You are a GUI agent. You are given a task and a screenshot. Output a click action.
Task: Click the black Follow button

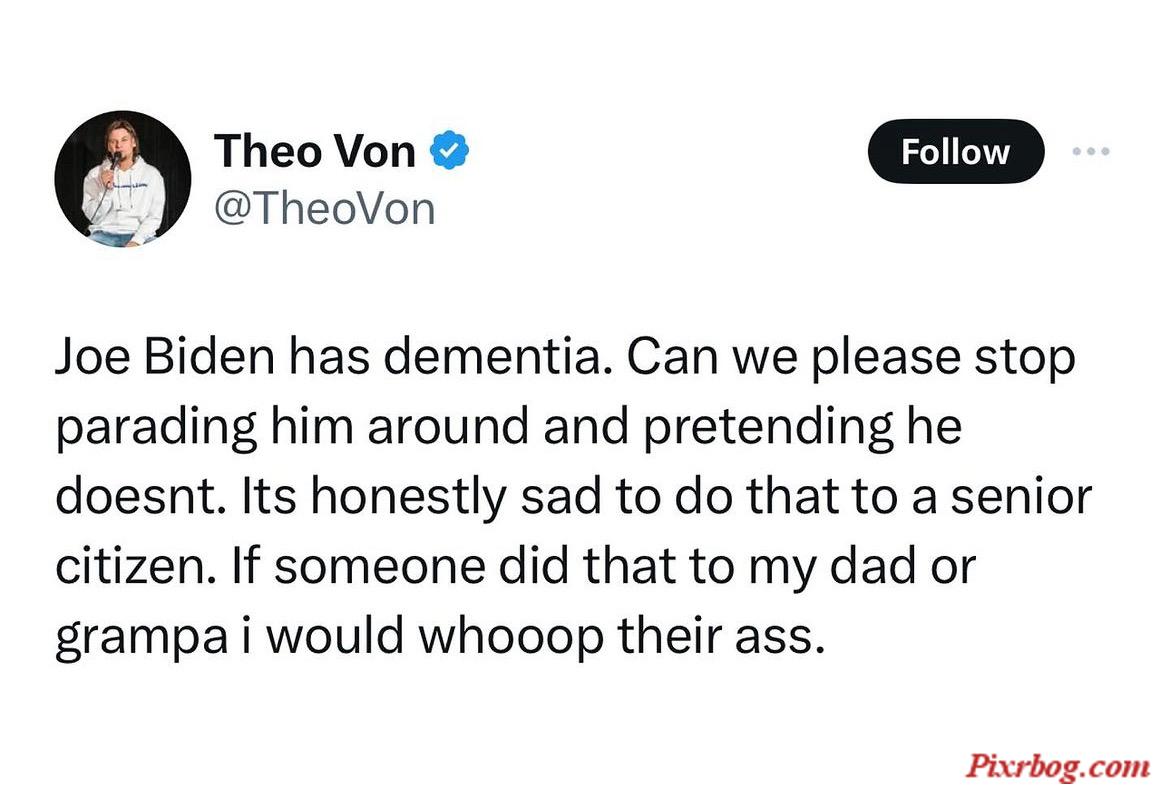point(955,151)
